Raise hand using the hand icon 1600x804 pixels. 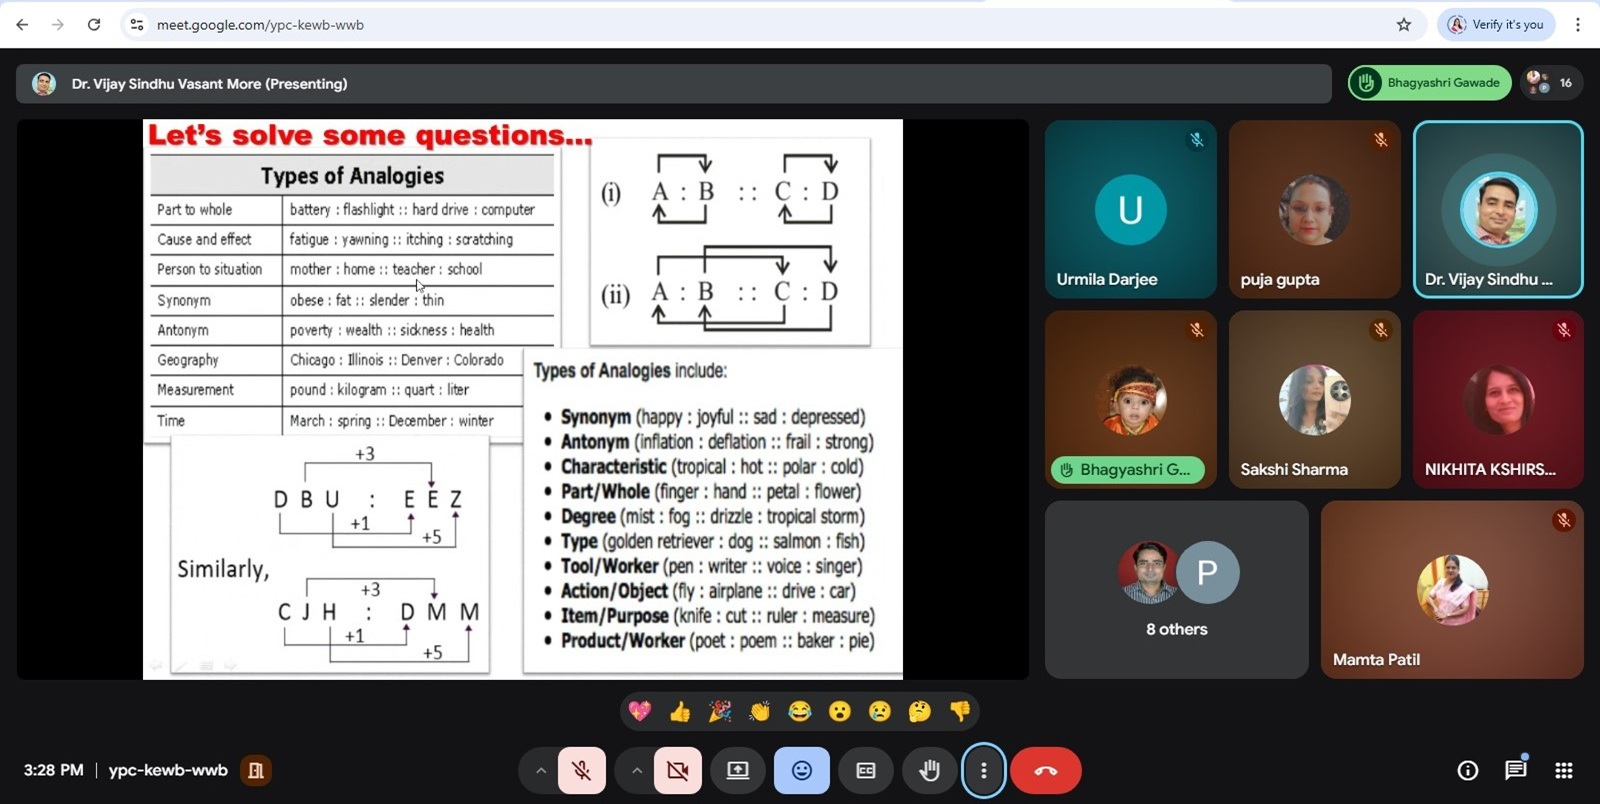(x=929, y=770)
